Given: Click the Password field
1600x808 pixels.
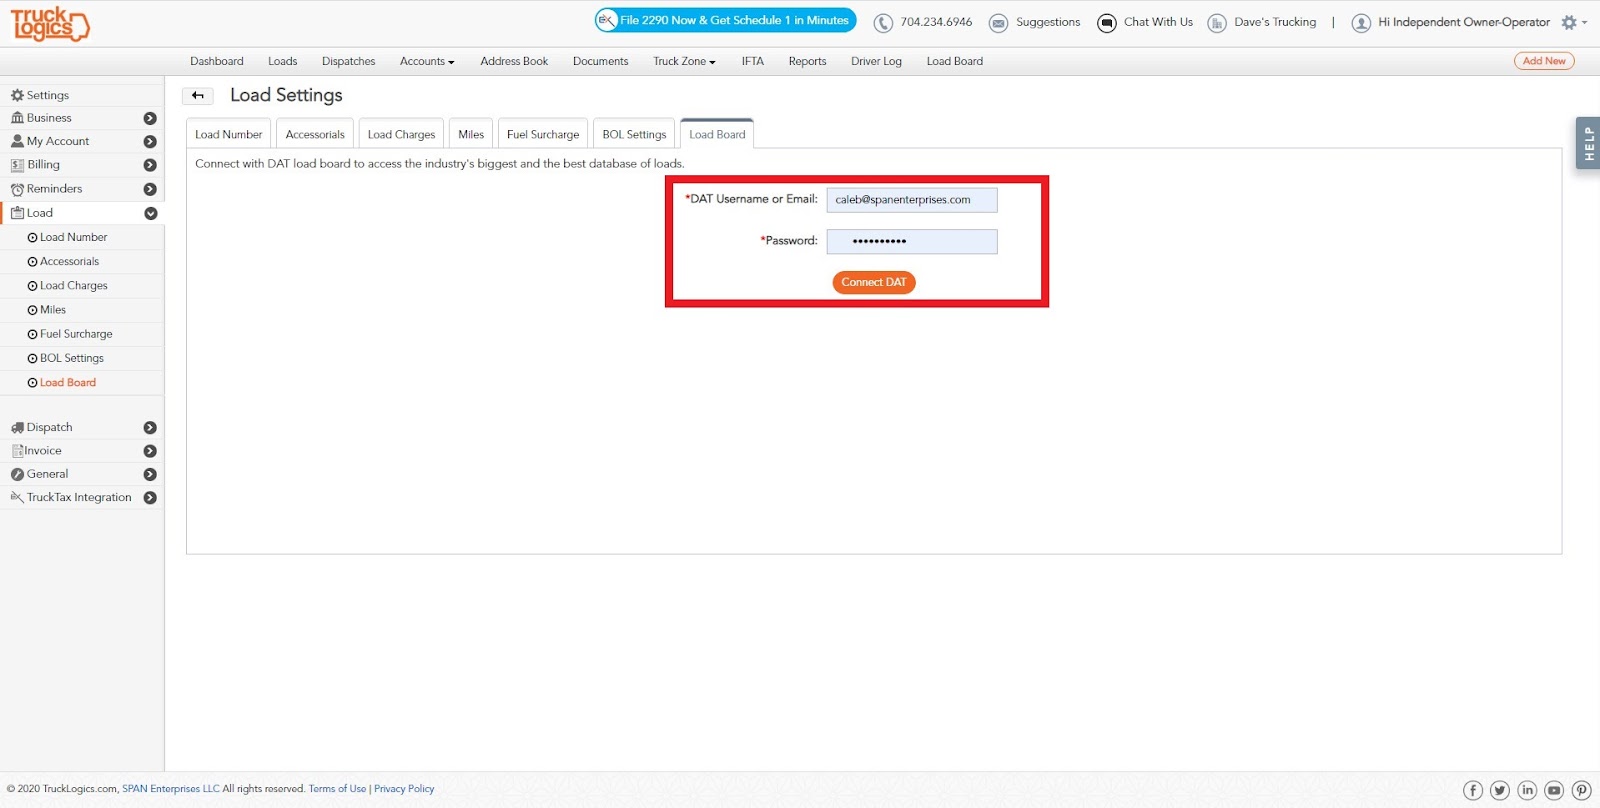Looking at the screenshot, I should pyautogui.click(x=912, y=241).
